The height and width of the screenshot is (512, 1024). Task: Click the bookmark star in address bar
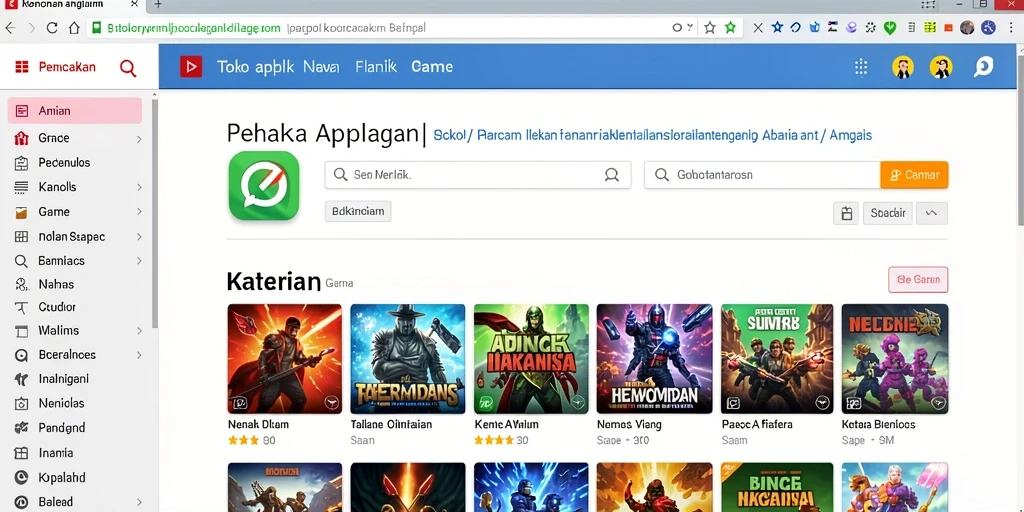coord(710,28)
